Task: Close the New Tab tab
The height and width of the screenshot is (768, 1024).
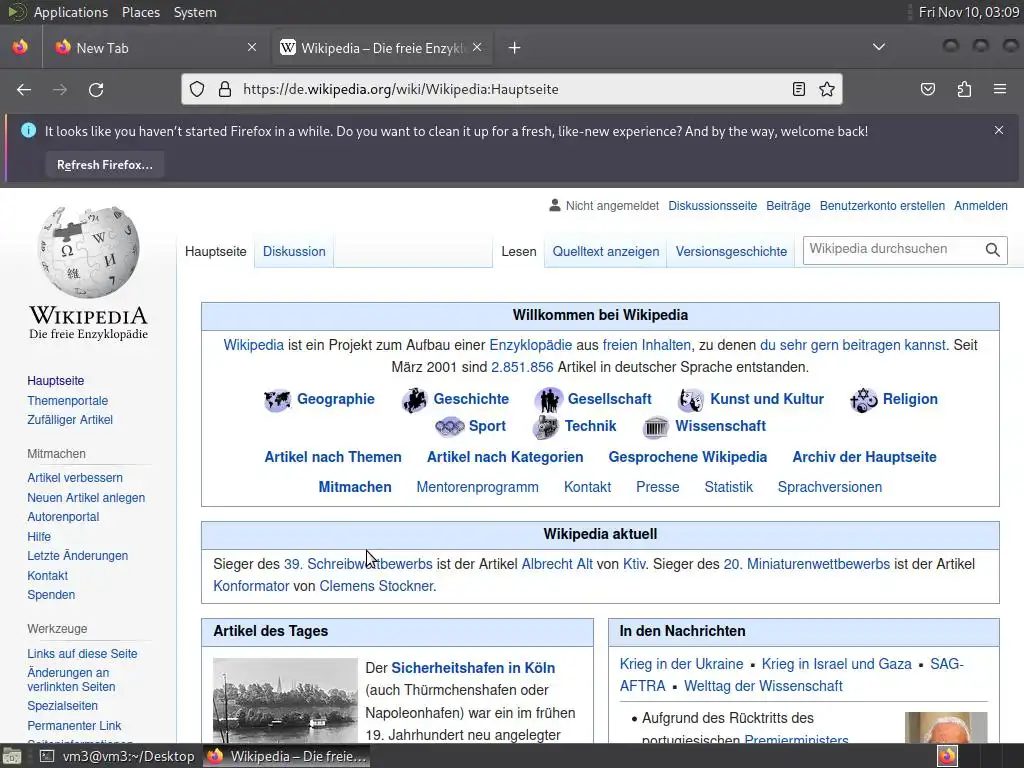Action: click(252, 47)
